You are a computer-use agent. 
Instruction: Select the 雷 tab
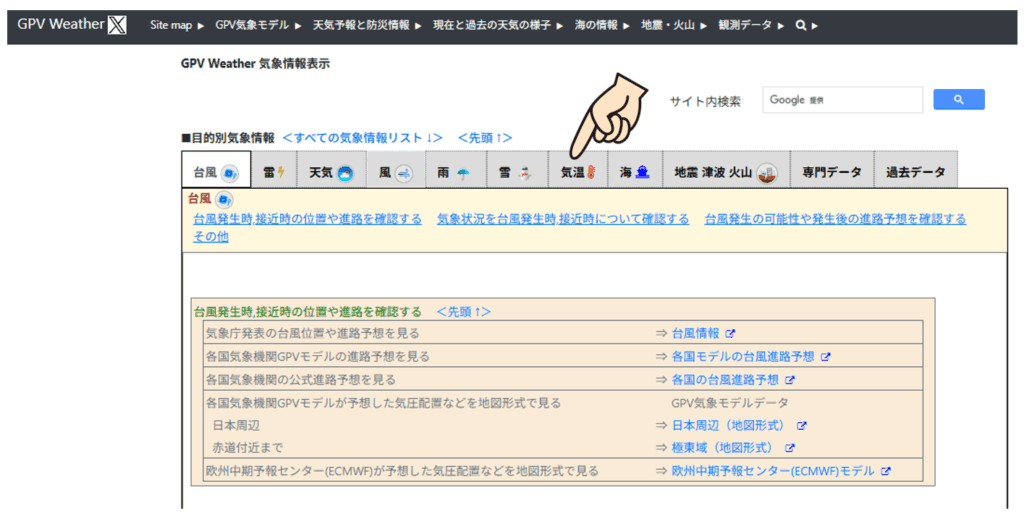point(273,172)
